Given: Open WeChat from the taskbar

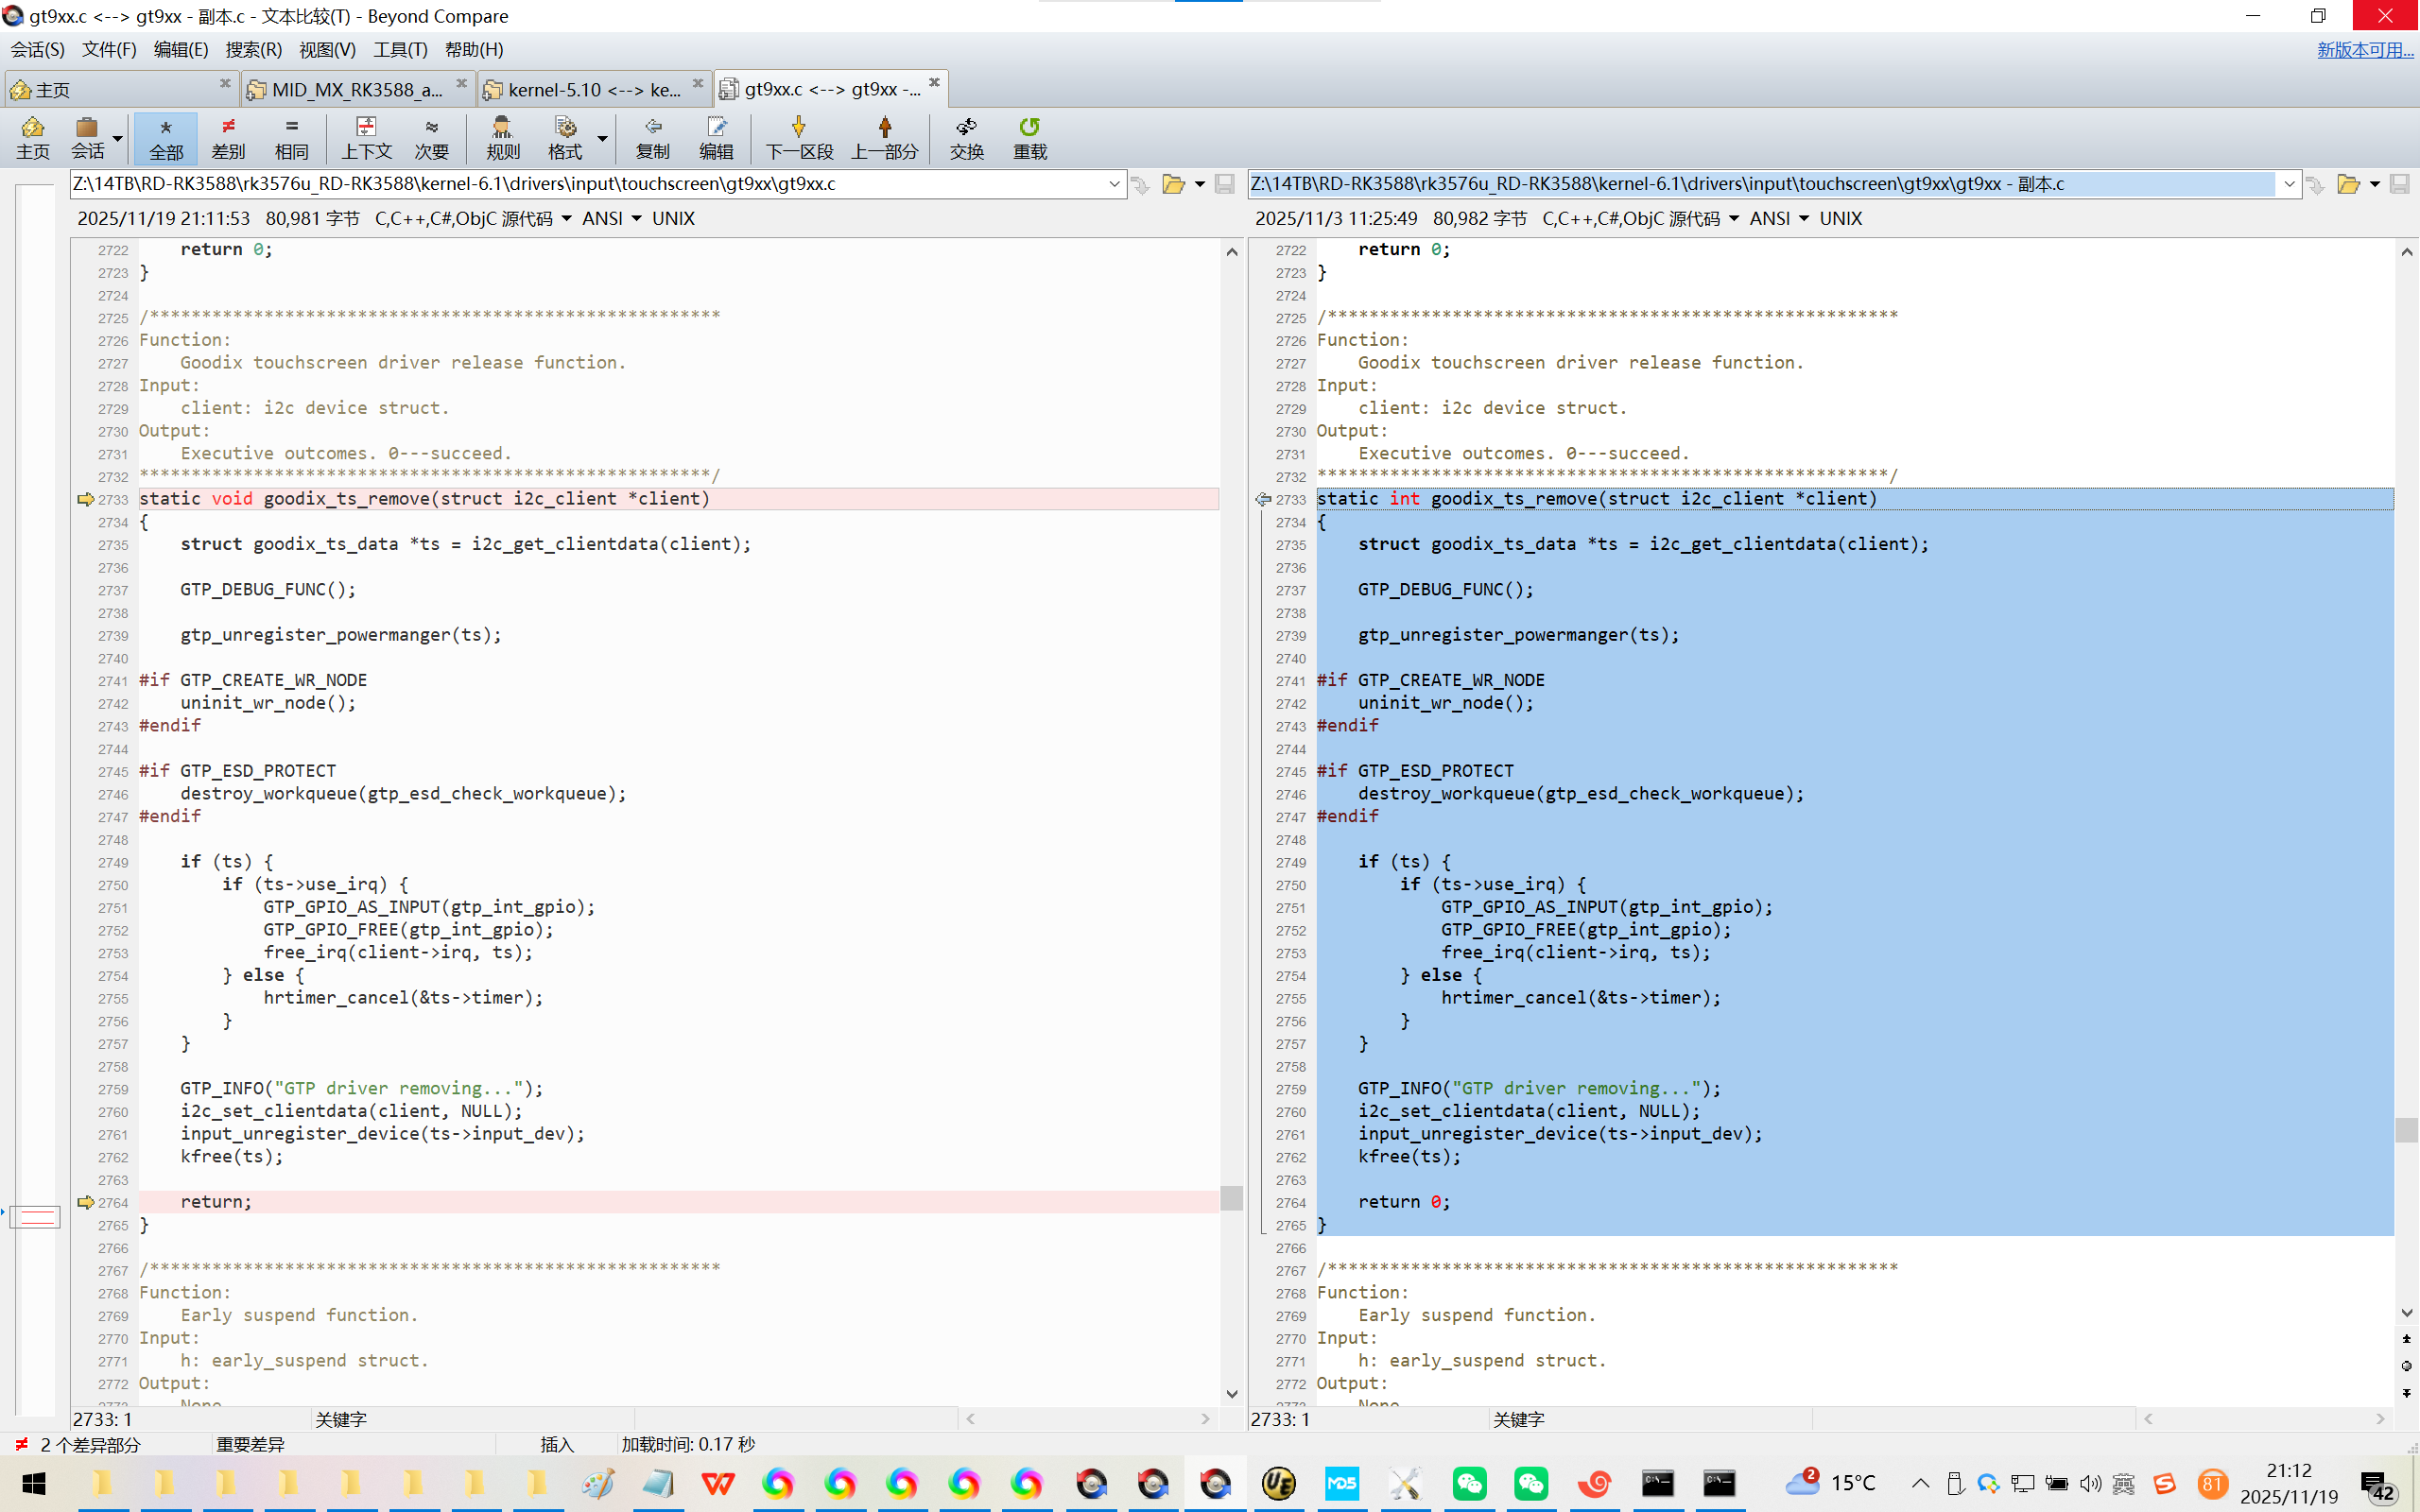Looking at the screenshot, I should pos(1469,1483).
